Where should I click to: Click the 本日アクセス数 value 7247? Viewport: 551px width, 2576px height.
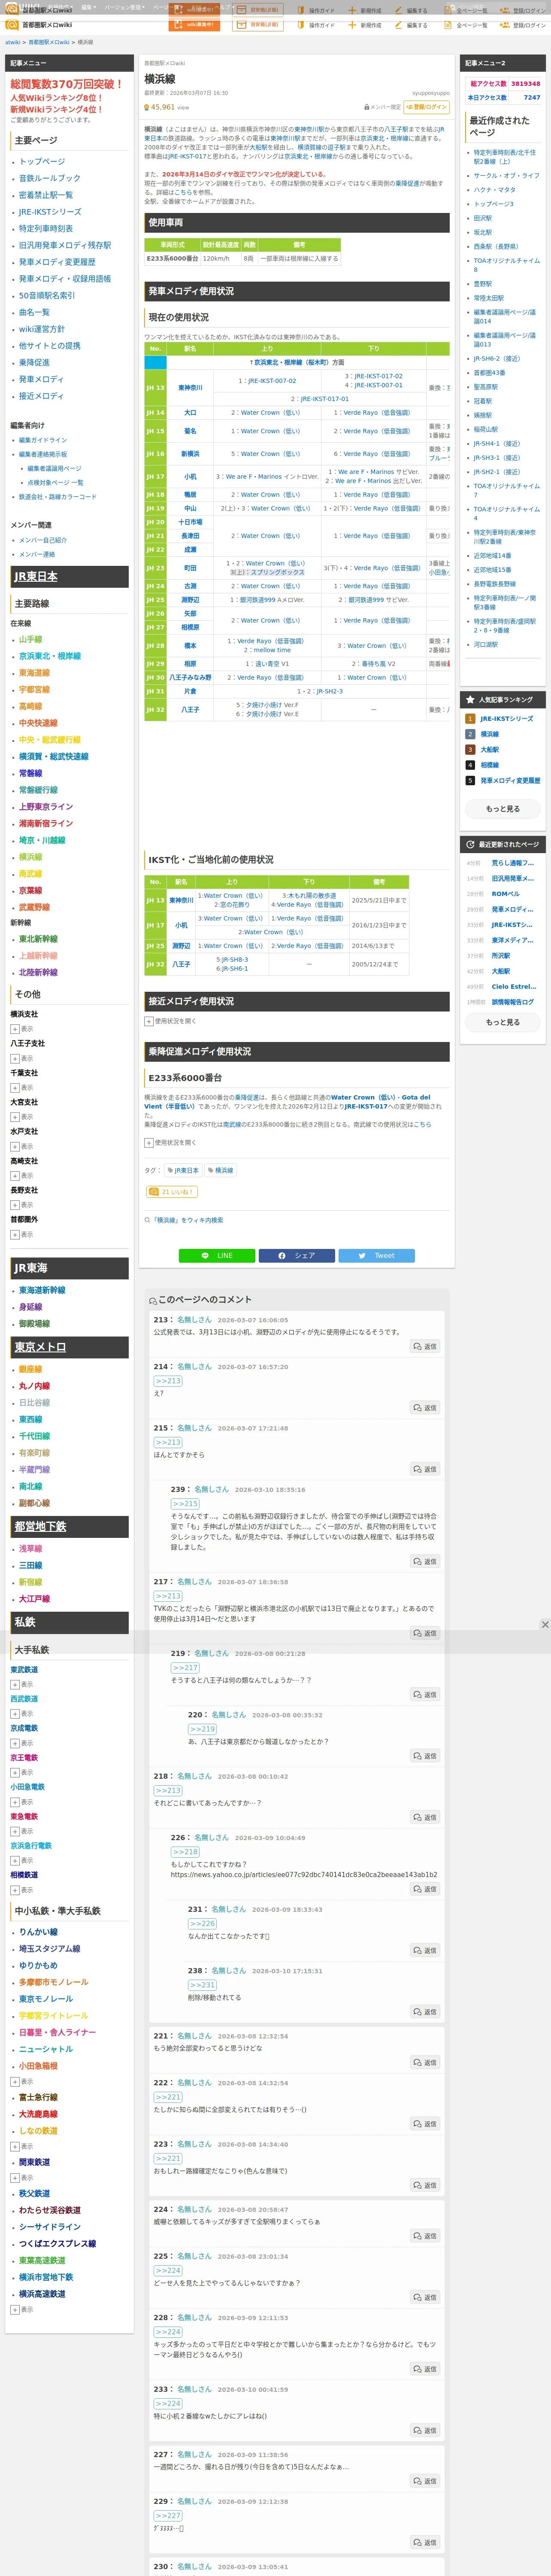click(532, 98)
